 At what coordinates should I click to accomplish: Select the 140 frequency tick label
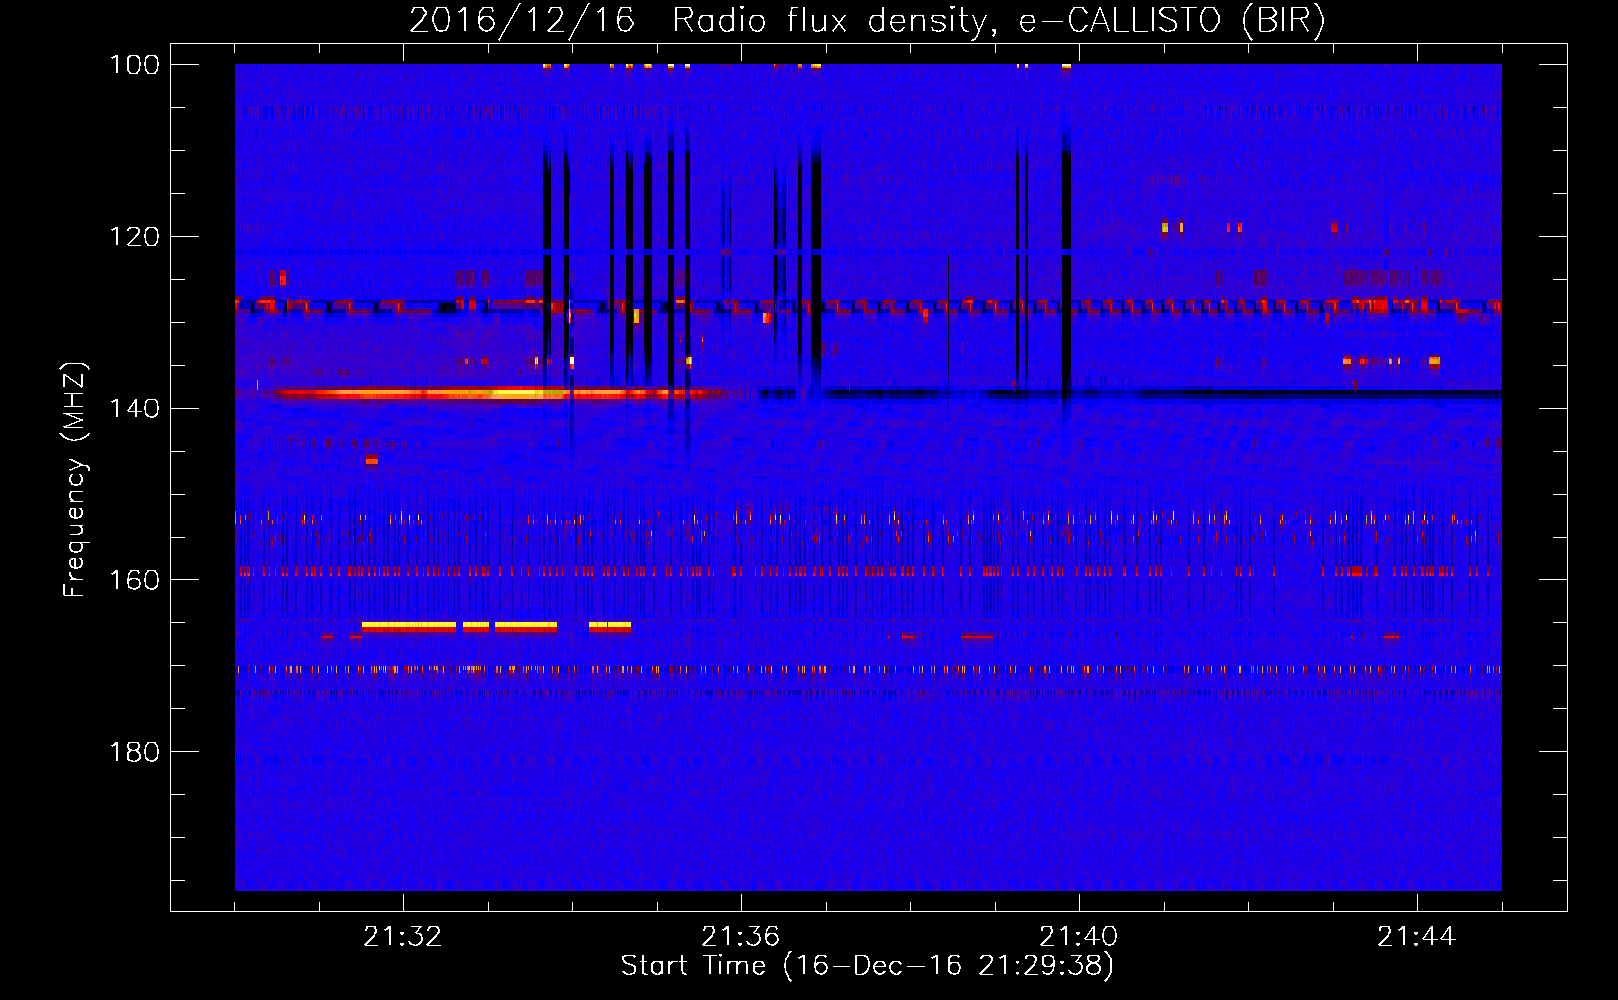point(135,409)
